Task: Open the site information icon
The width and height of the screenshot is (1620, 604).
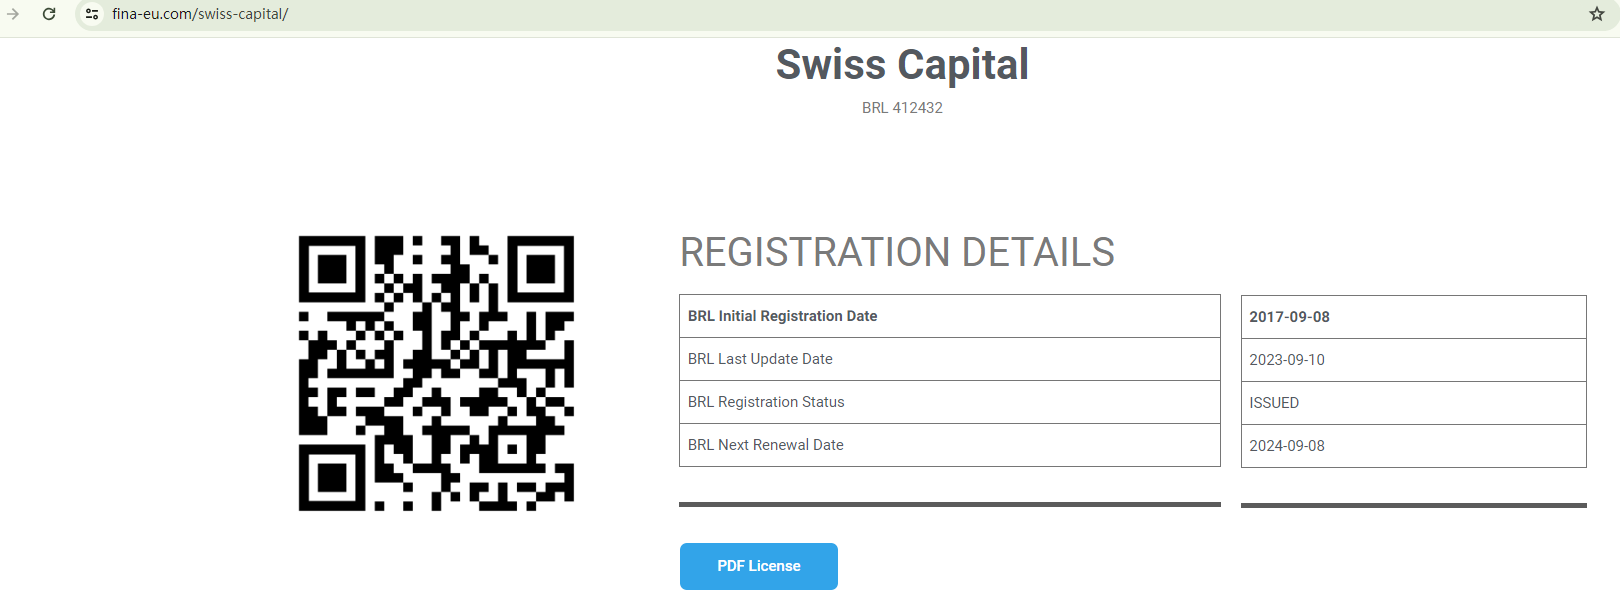Action: tap(92, 14)
